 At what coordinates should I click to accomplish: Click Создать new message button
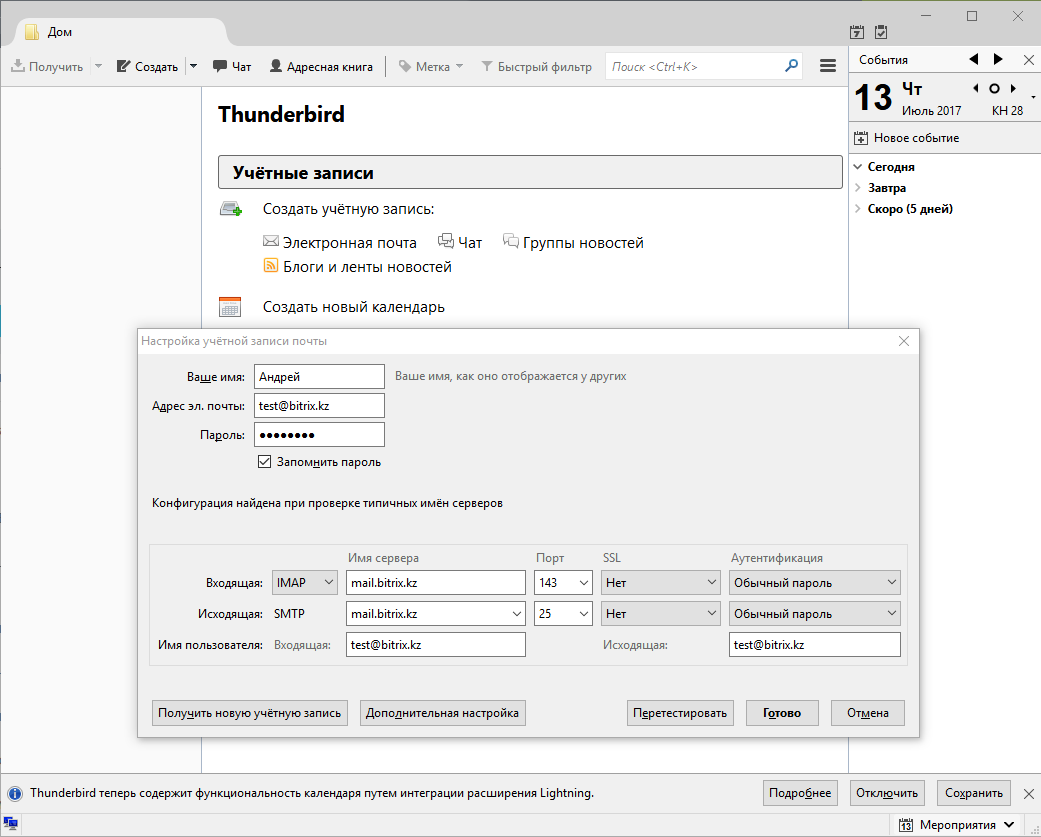[147, 66]
